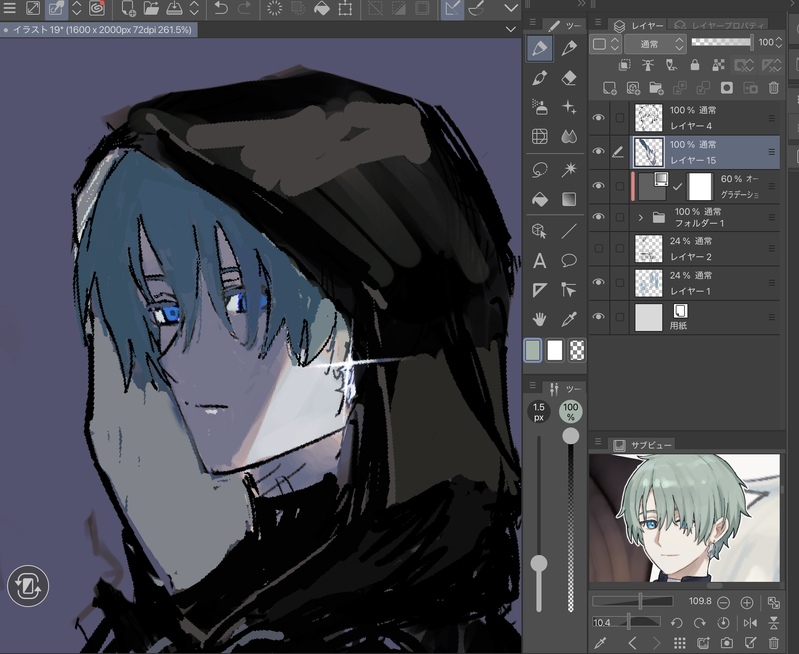Screen dimensions: 799x654
Task: Click the new raster layer icon
Action: [609, 88]
